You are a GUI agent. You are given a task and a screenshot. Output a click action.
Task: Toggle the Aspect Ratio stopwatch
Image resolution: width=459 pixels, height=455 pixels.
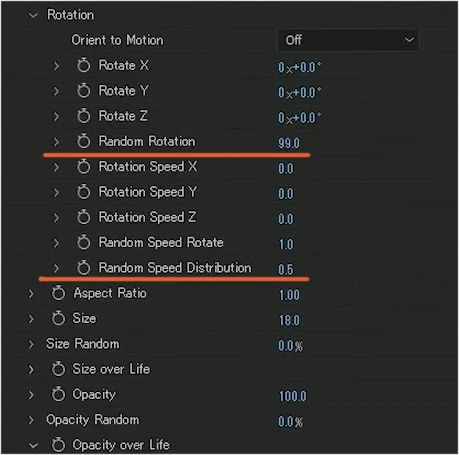coord(58,293)
